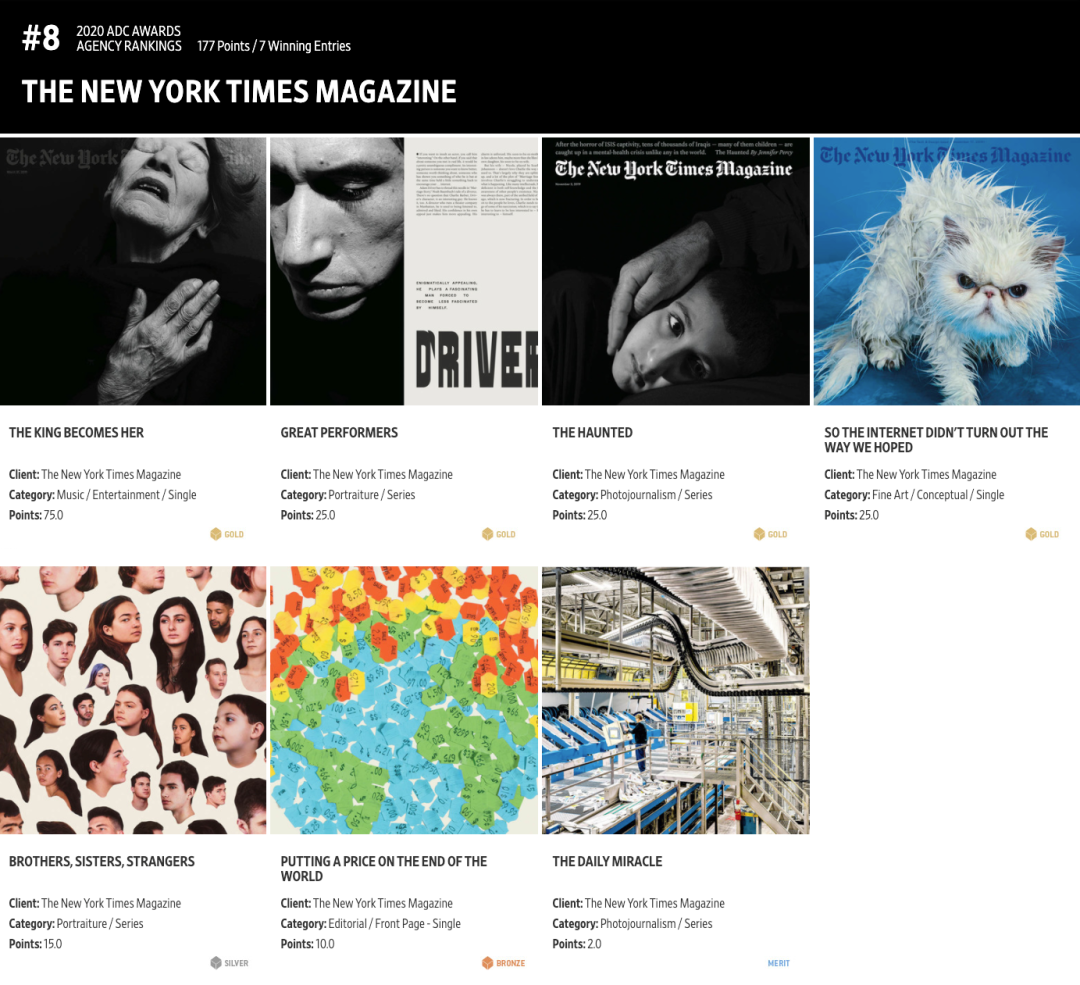Screen dimensions: 1080x985
Task: Click the Gold icon under the wet cat cover entry
Action: pyautogui.click(x=1031, y=534)
